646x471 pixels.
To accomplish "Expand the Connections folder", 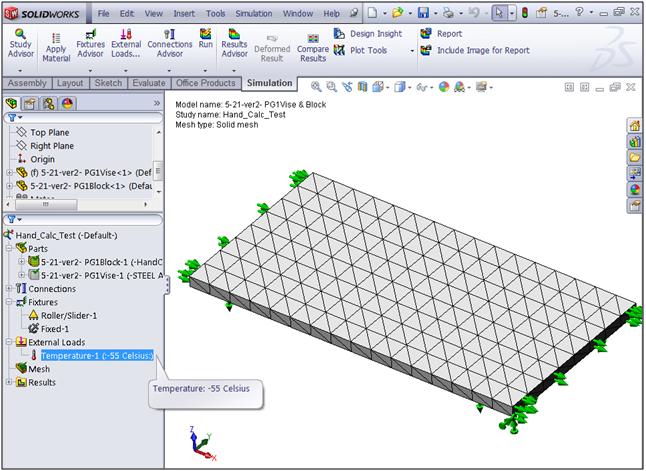I will 9,288.
